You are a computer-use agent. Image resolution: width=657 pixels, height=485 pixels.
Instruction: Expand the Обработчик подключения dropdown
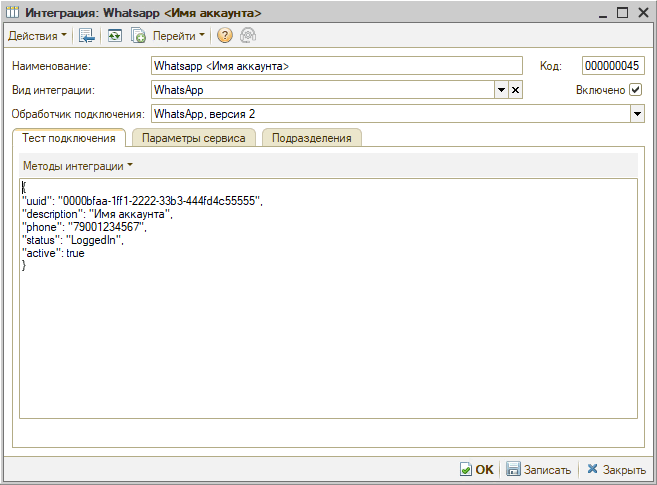pyautogui.click(x=637, y=114)
